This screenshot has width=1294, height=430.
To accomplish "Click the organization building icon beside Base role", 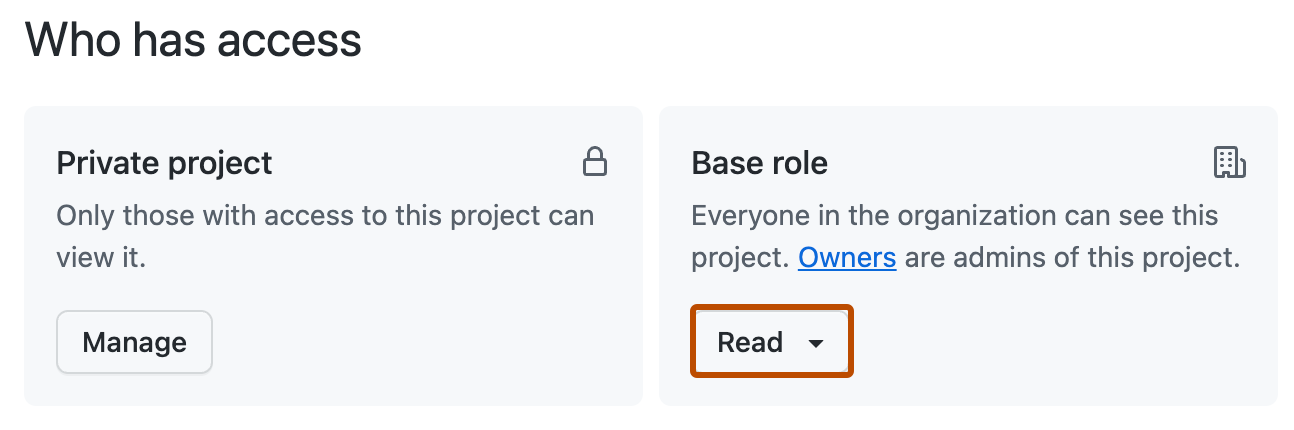I will 1229,162.
